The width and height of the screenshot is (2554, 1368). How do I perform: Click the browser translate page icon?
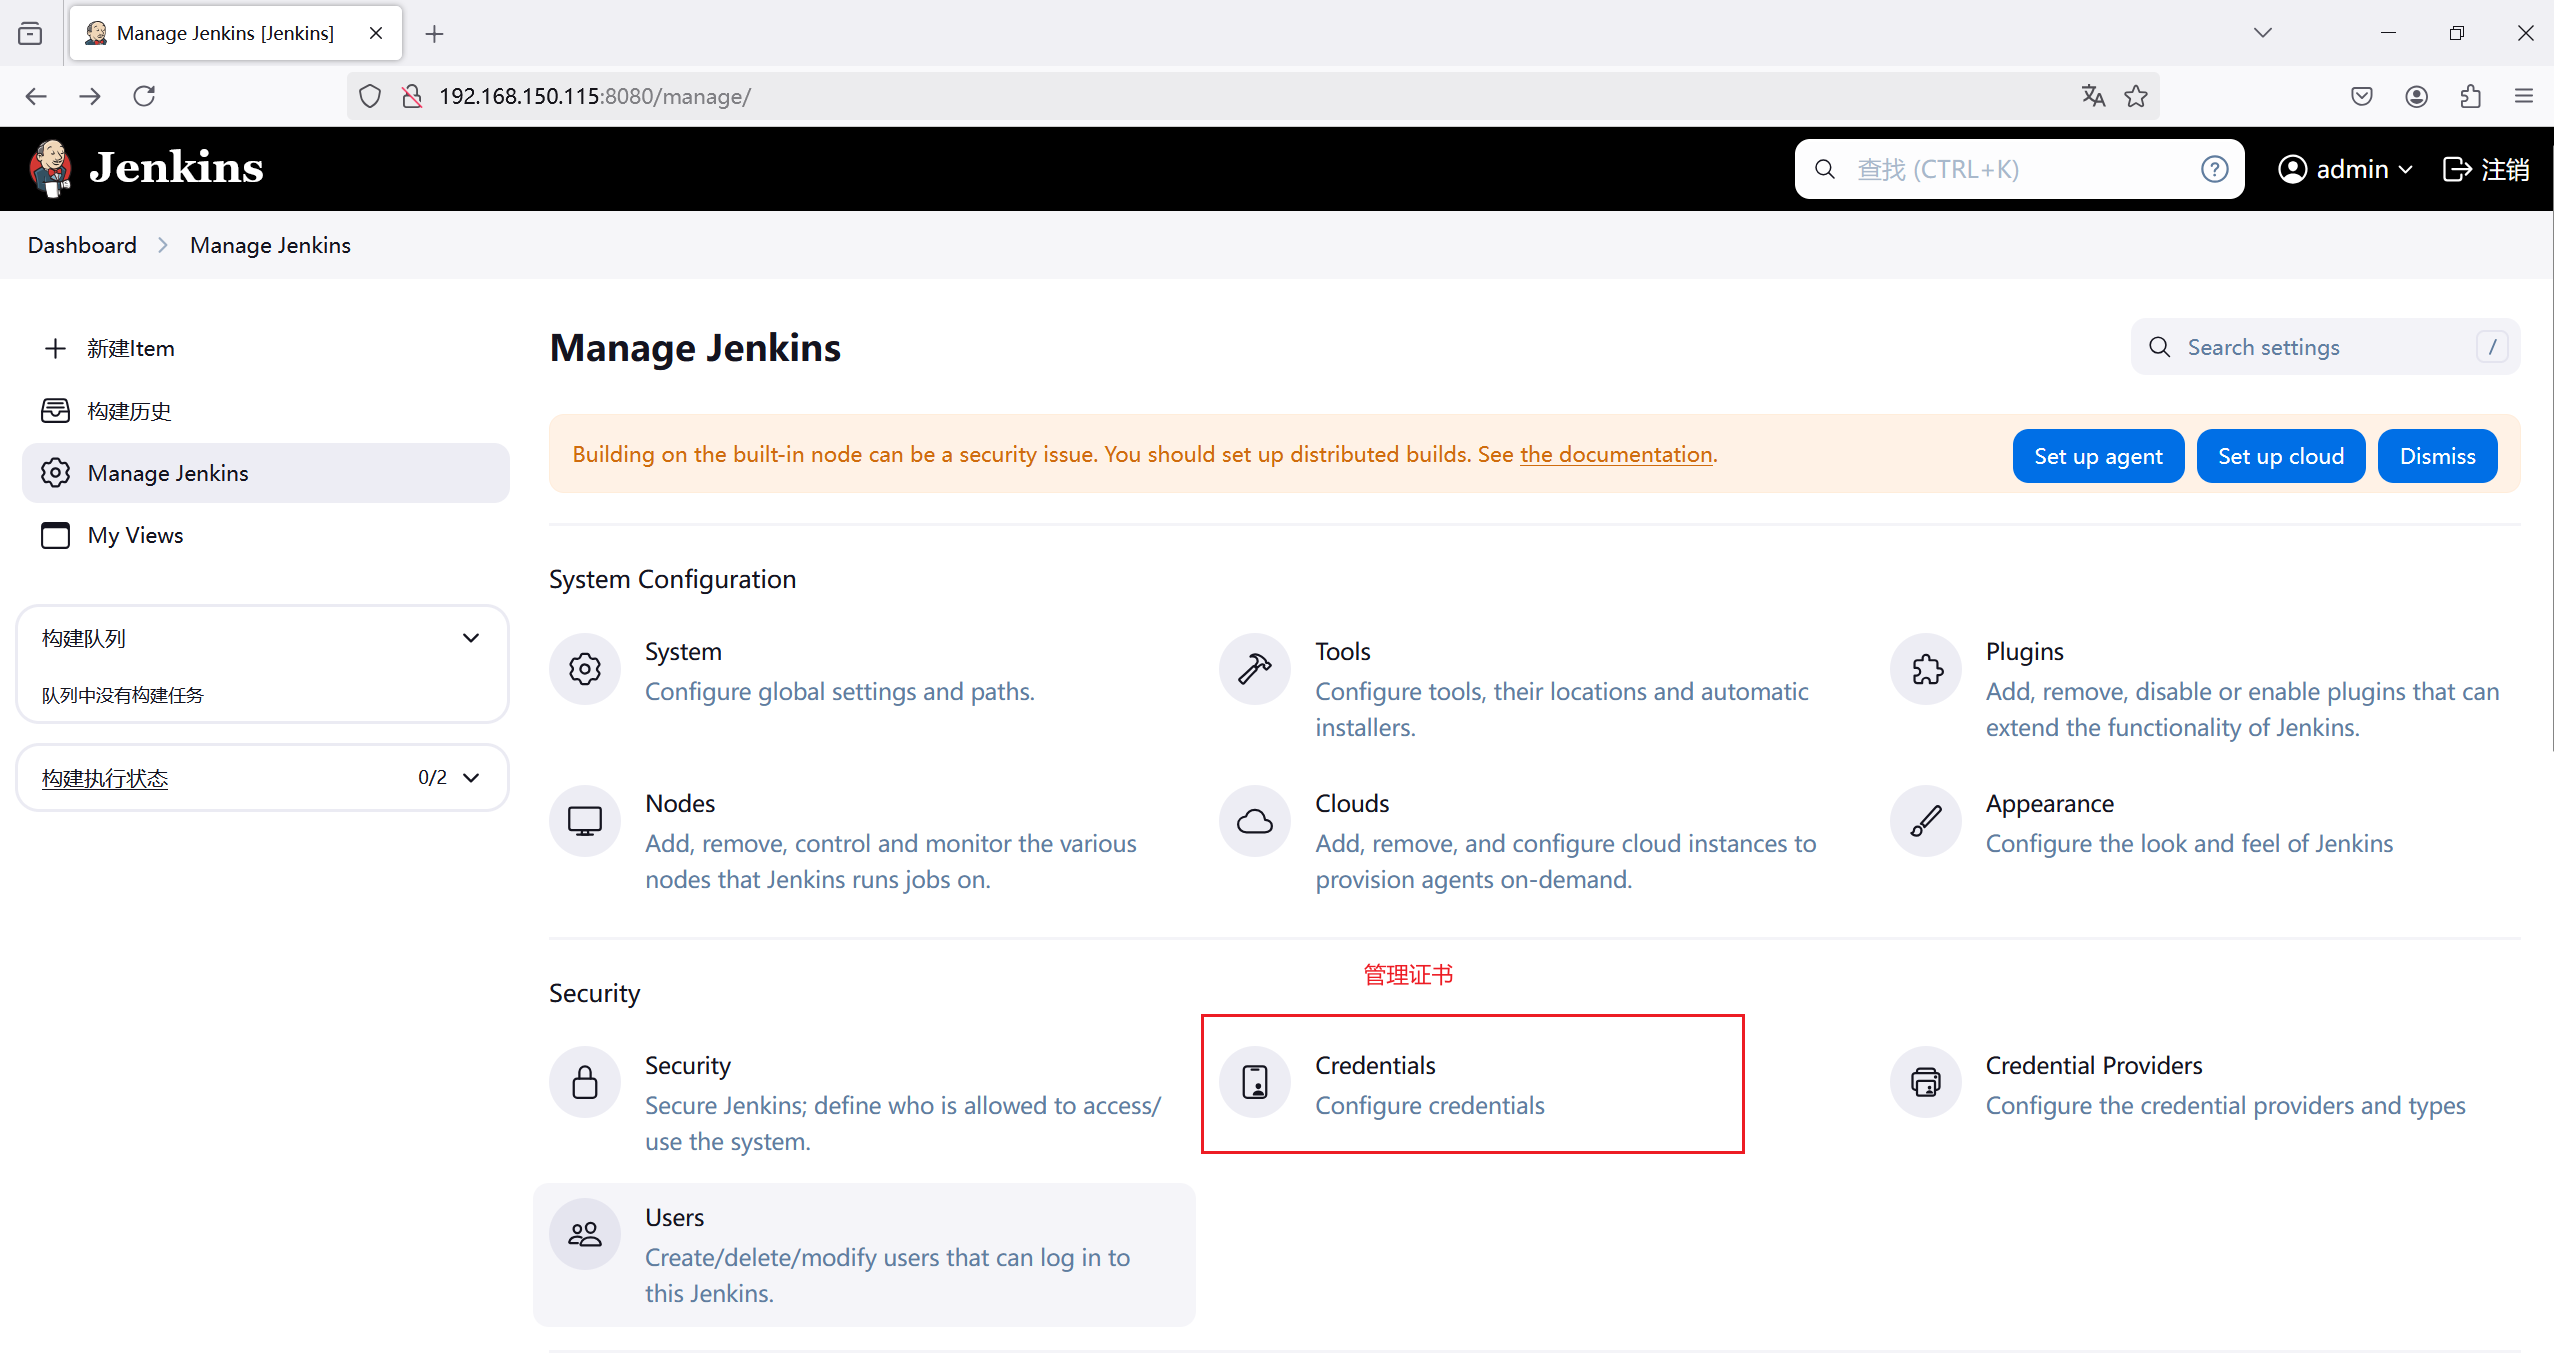(2093, 96)
